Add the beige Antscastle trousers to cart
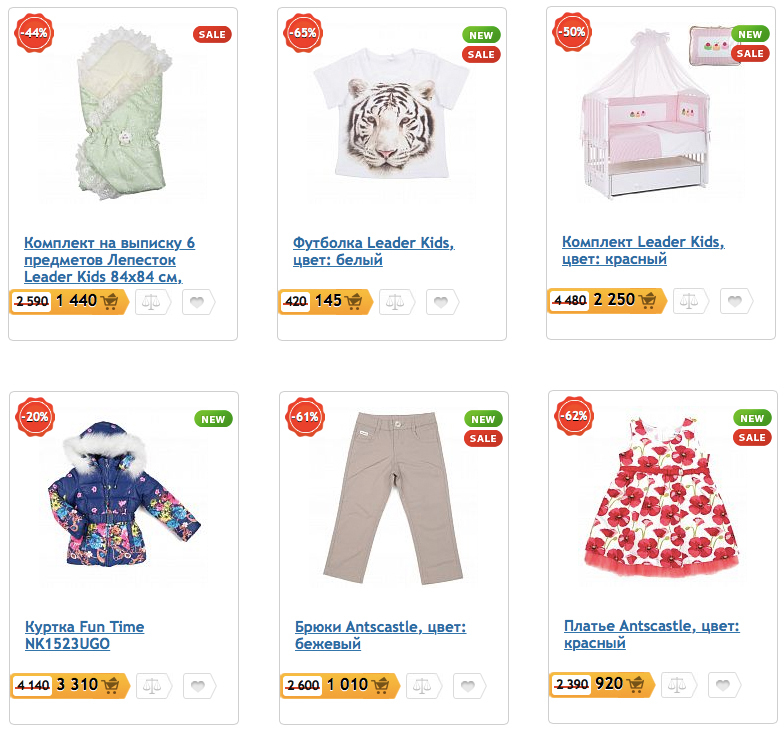 click(x=381, y=686)
